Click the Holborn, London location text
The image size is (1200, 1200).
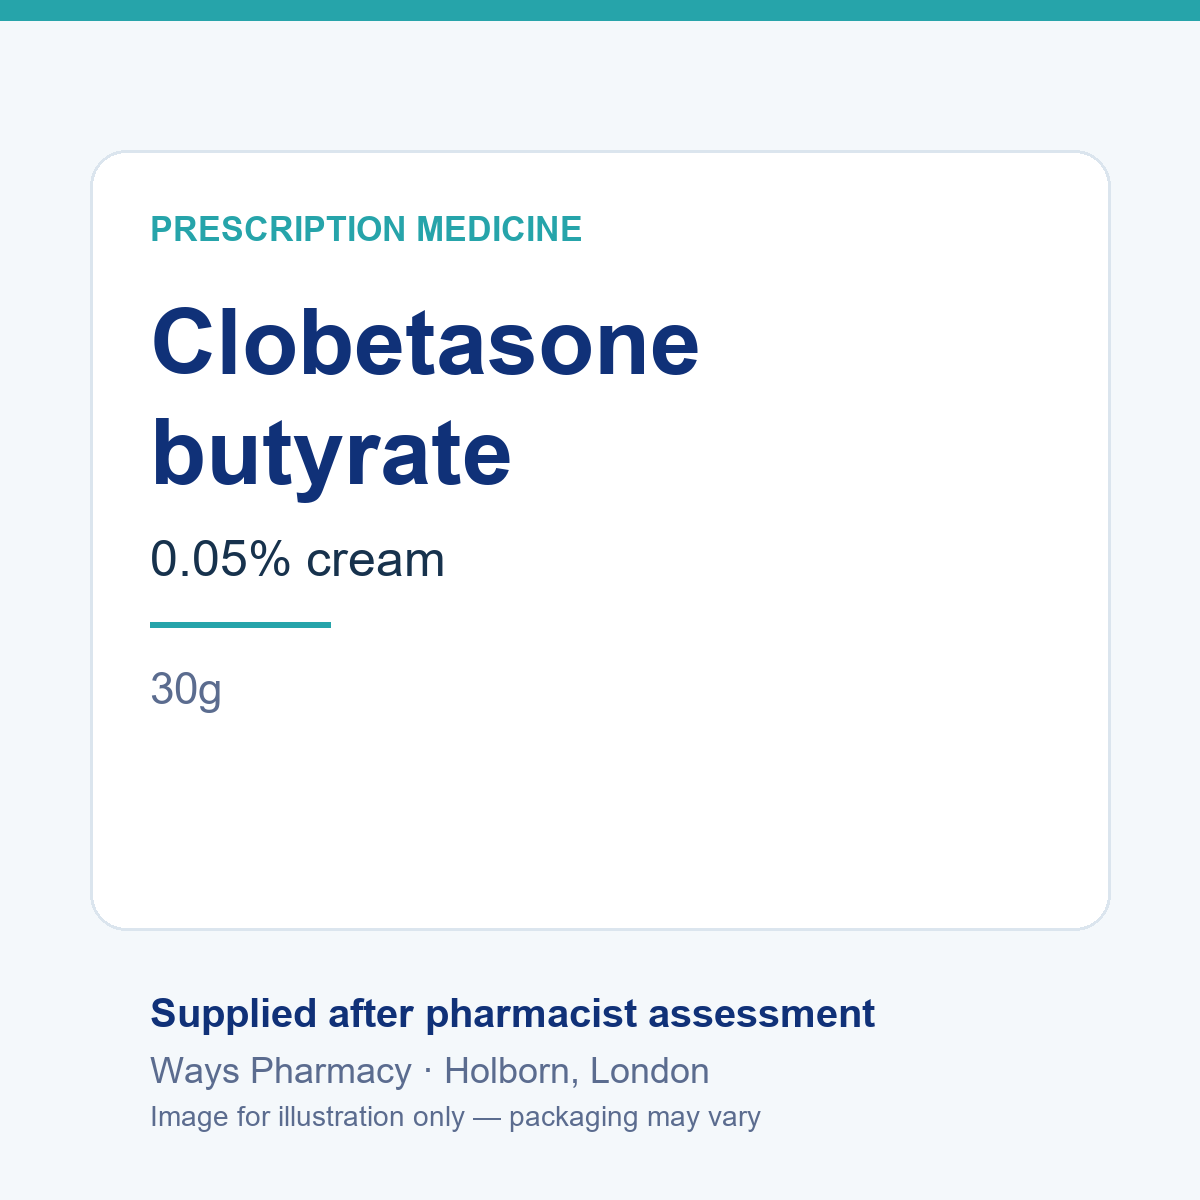577,1072
